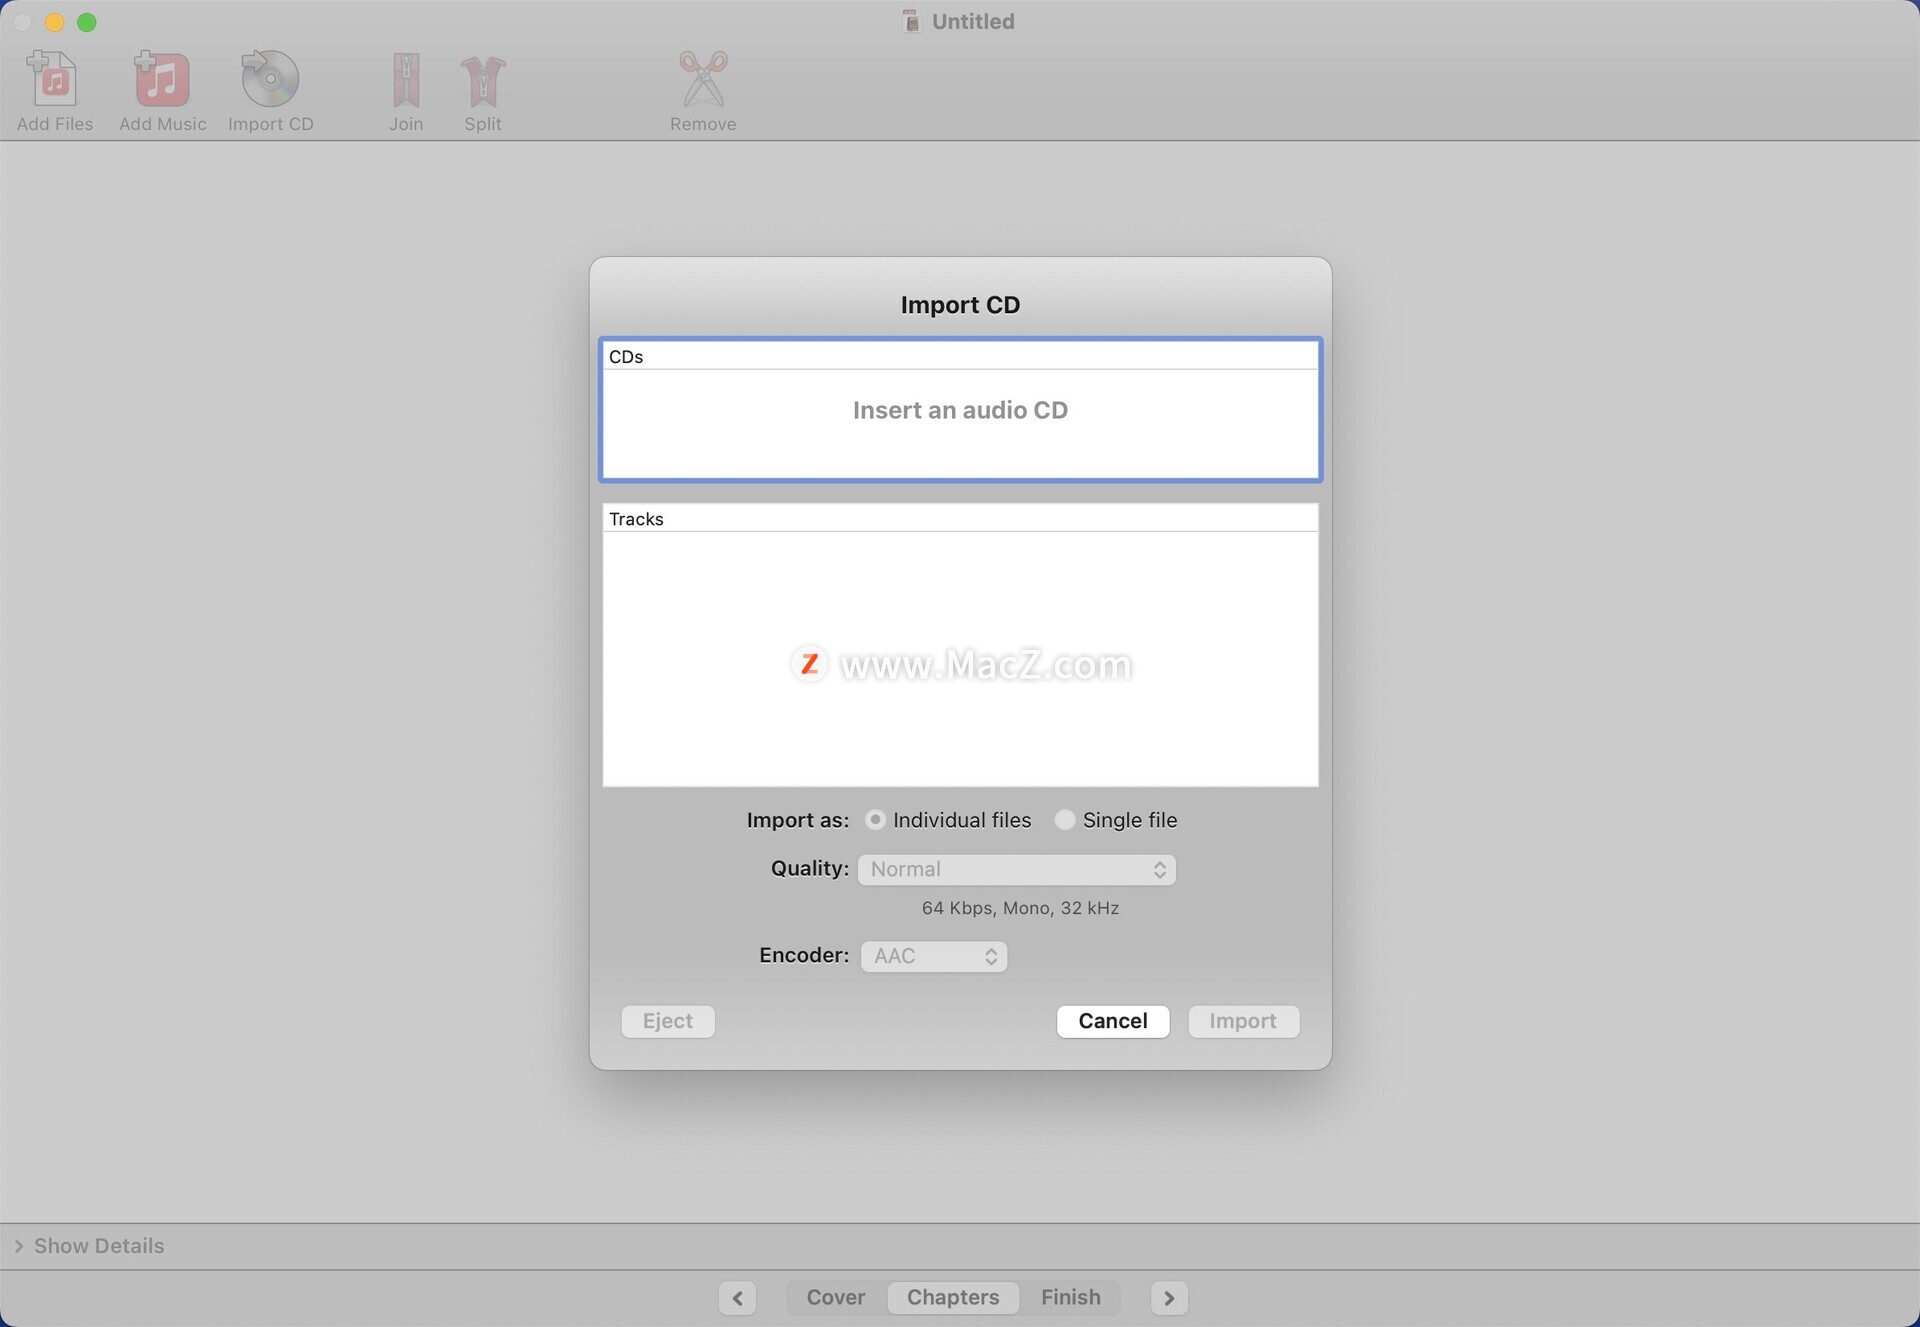Expand the Show Details disclosure chevron
This screenshot has height=1327, width=1920.
(x=19, y=1246)
